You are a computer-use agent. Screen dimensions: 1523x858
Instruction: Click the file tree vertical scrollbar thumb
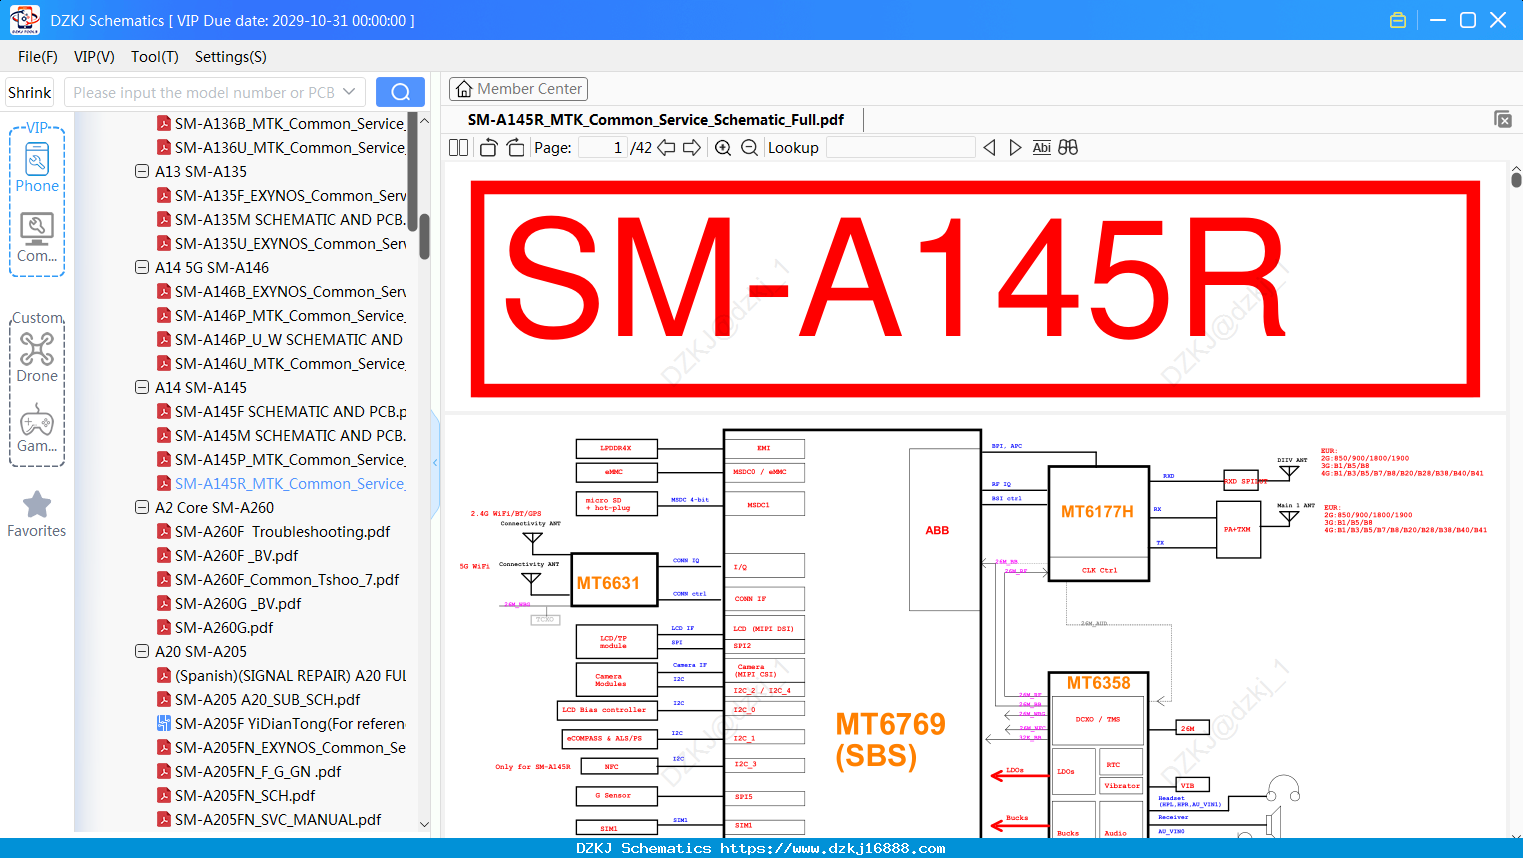coord(424,236)
